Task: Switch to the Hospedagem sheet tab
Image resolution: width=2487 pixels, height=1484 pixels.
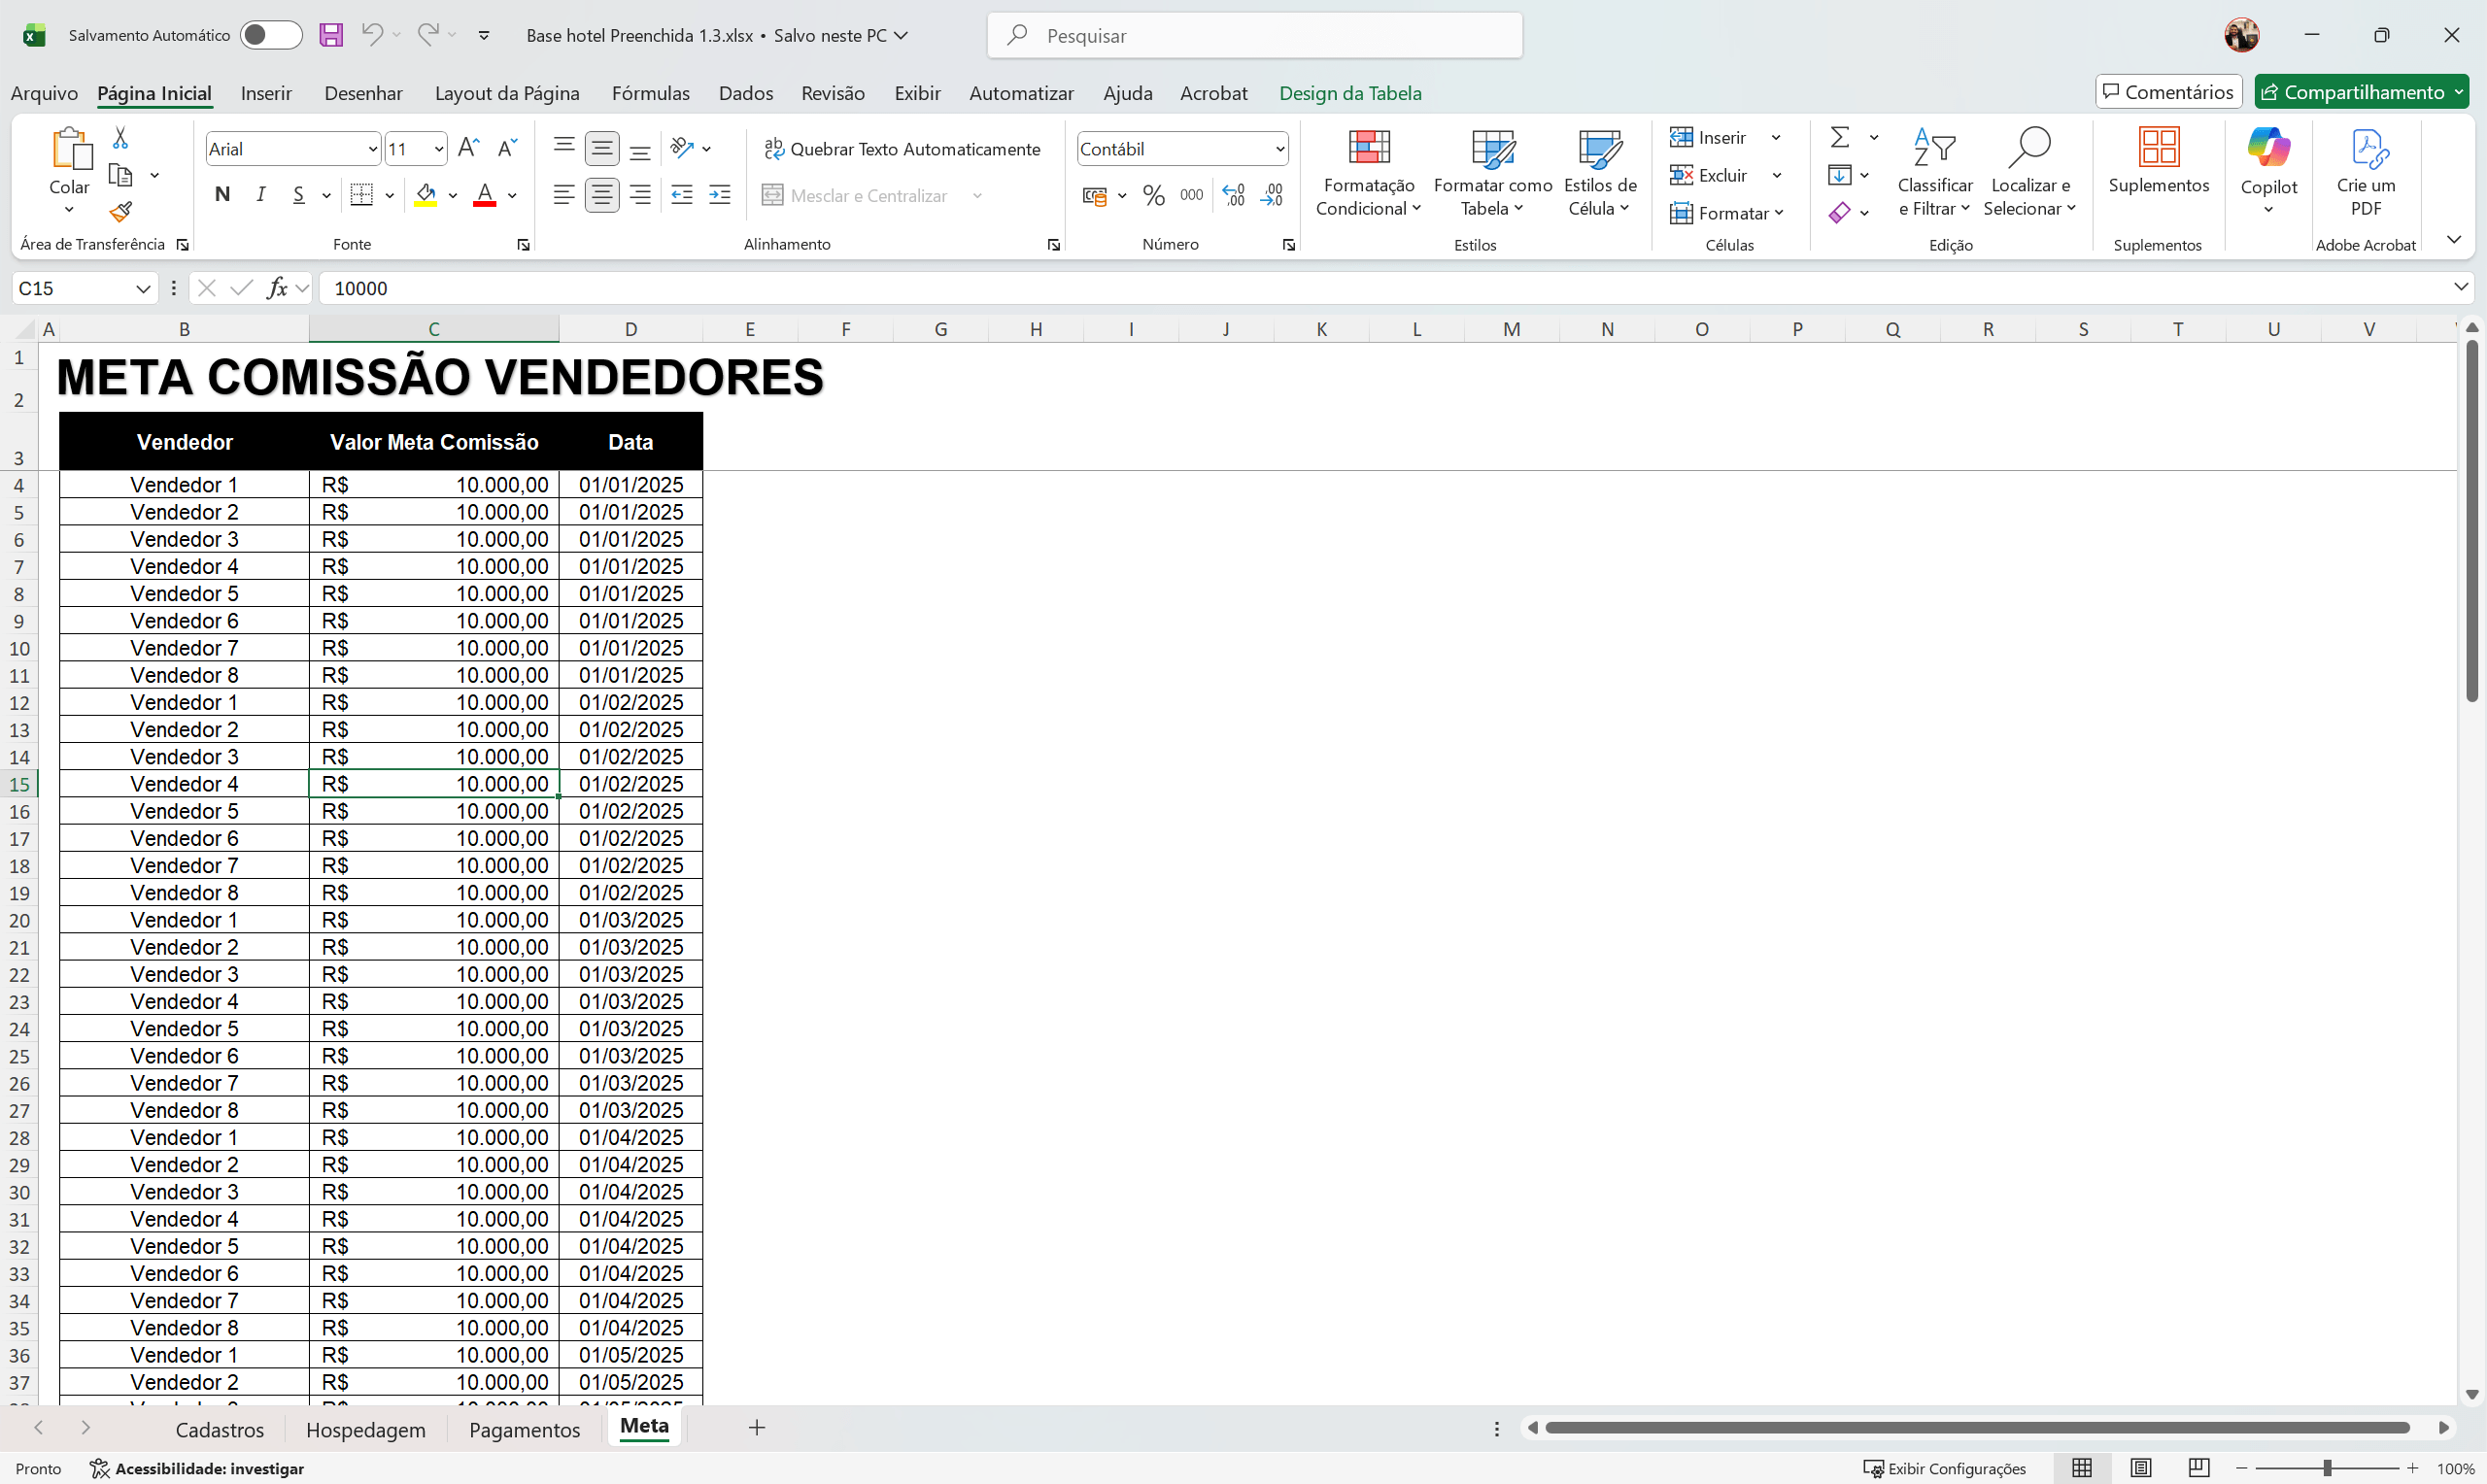Action: [x=365, y=1429]
